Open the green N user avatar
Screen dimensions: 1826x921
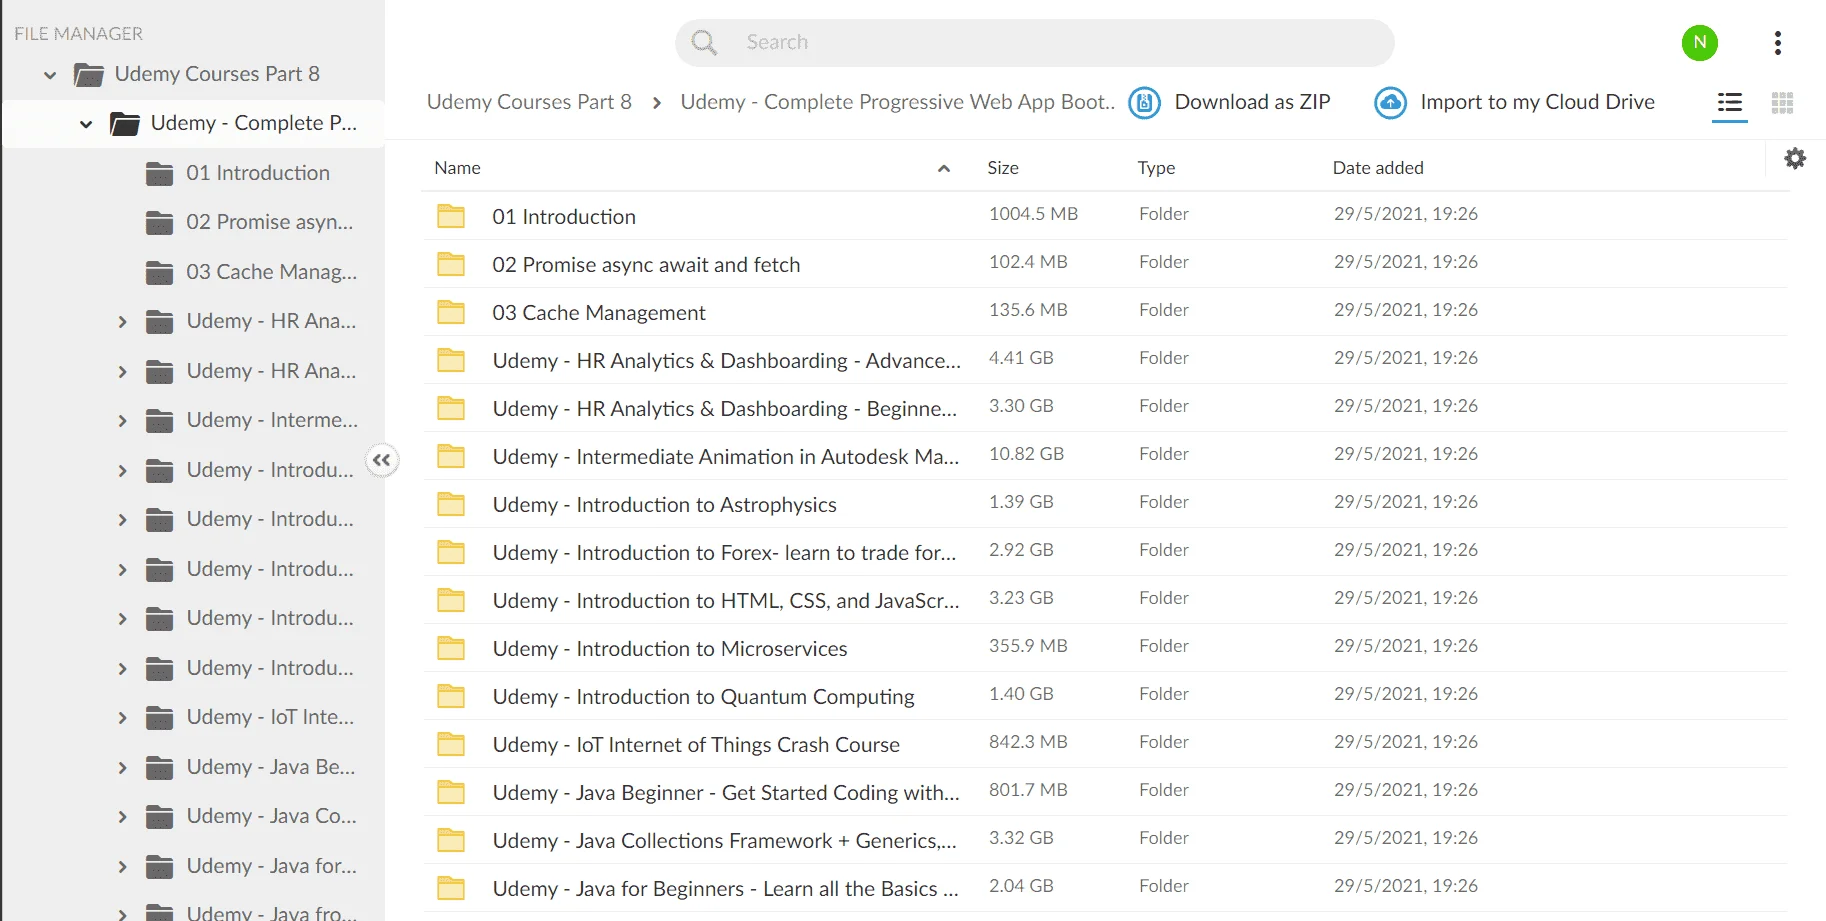1699,42
